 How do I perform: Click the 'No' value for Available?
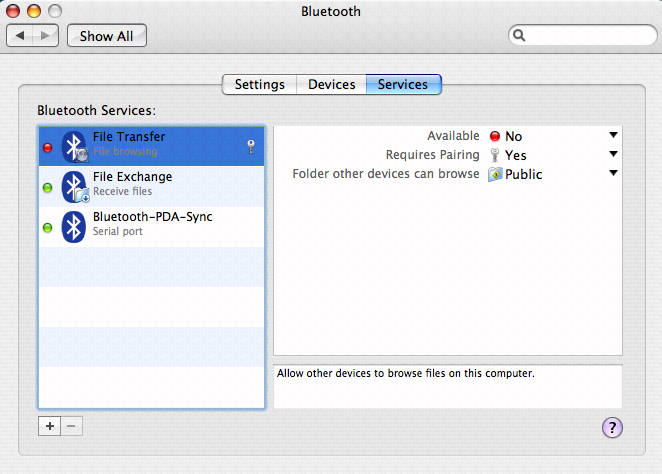[x=513, y=136]
